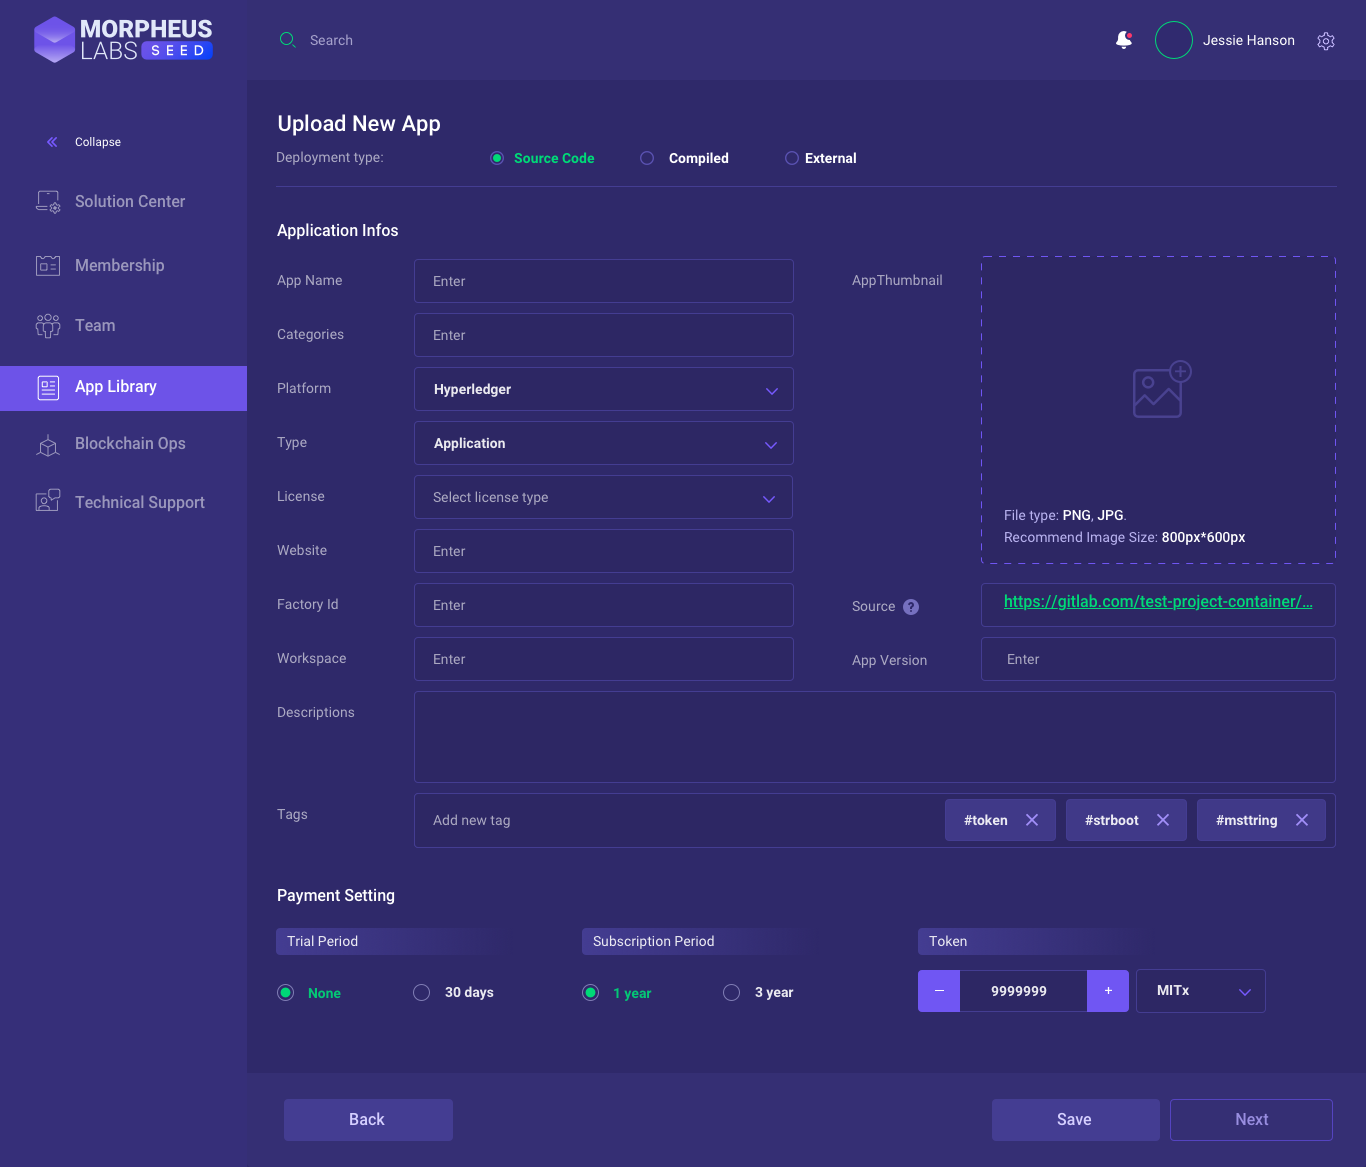Focus the Factory Id input field
The width and height of the screenshot is (1366, 1167).
click(604, 605)
